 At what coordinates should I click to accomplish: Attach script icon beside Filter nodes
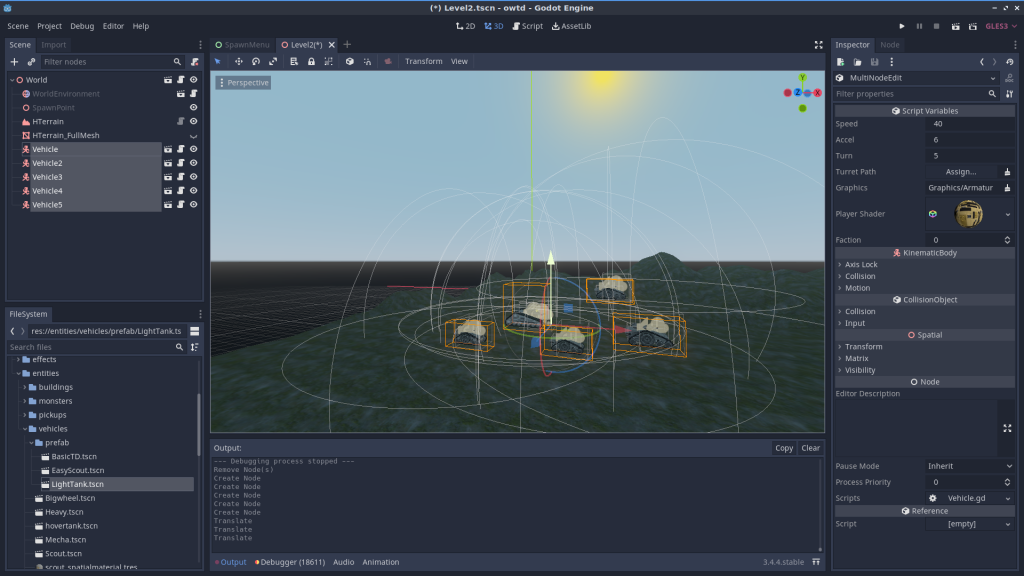[x=195, y=62]
